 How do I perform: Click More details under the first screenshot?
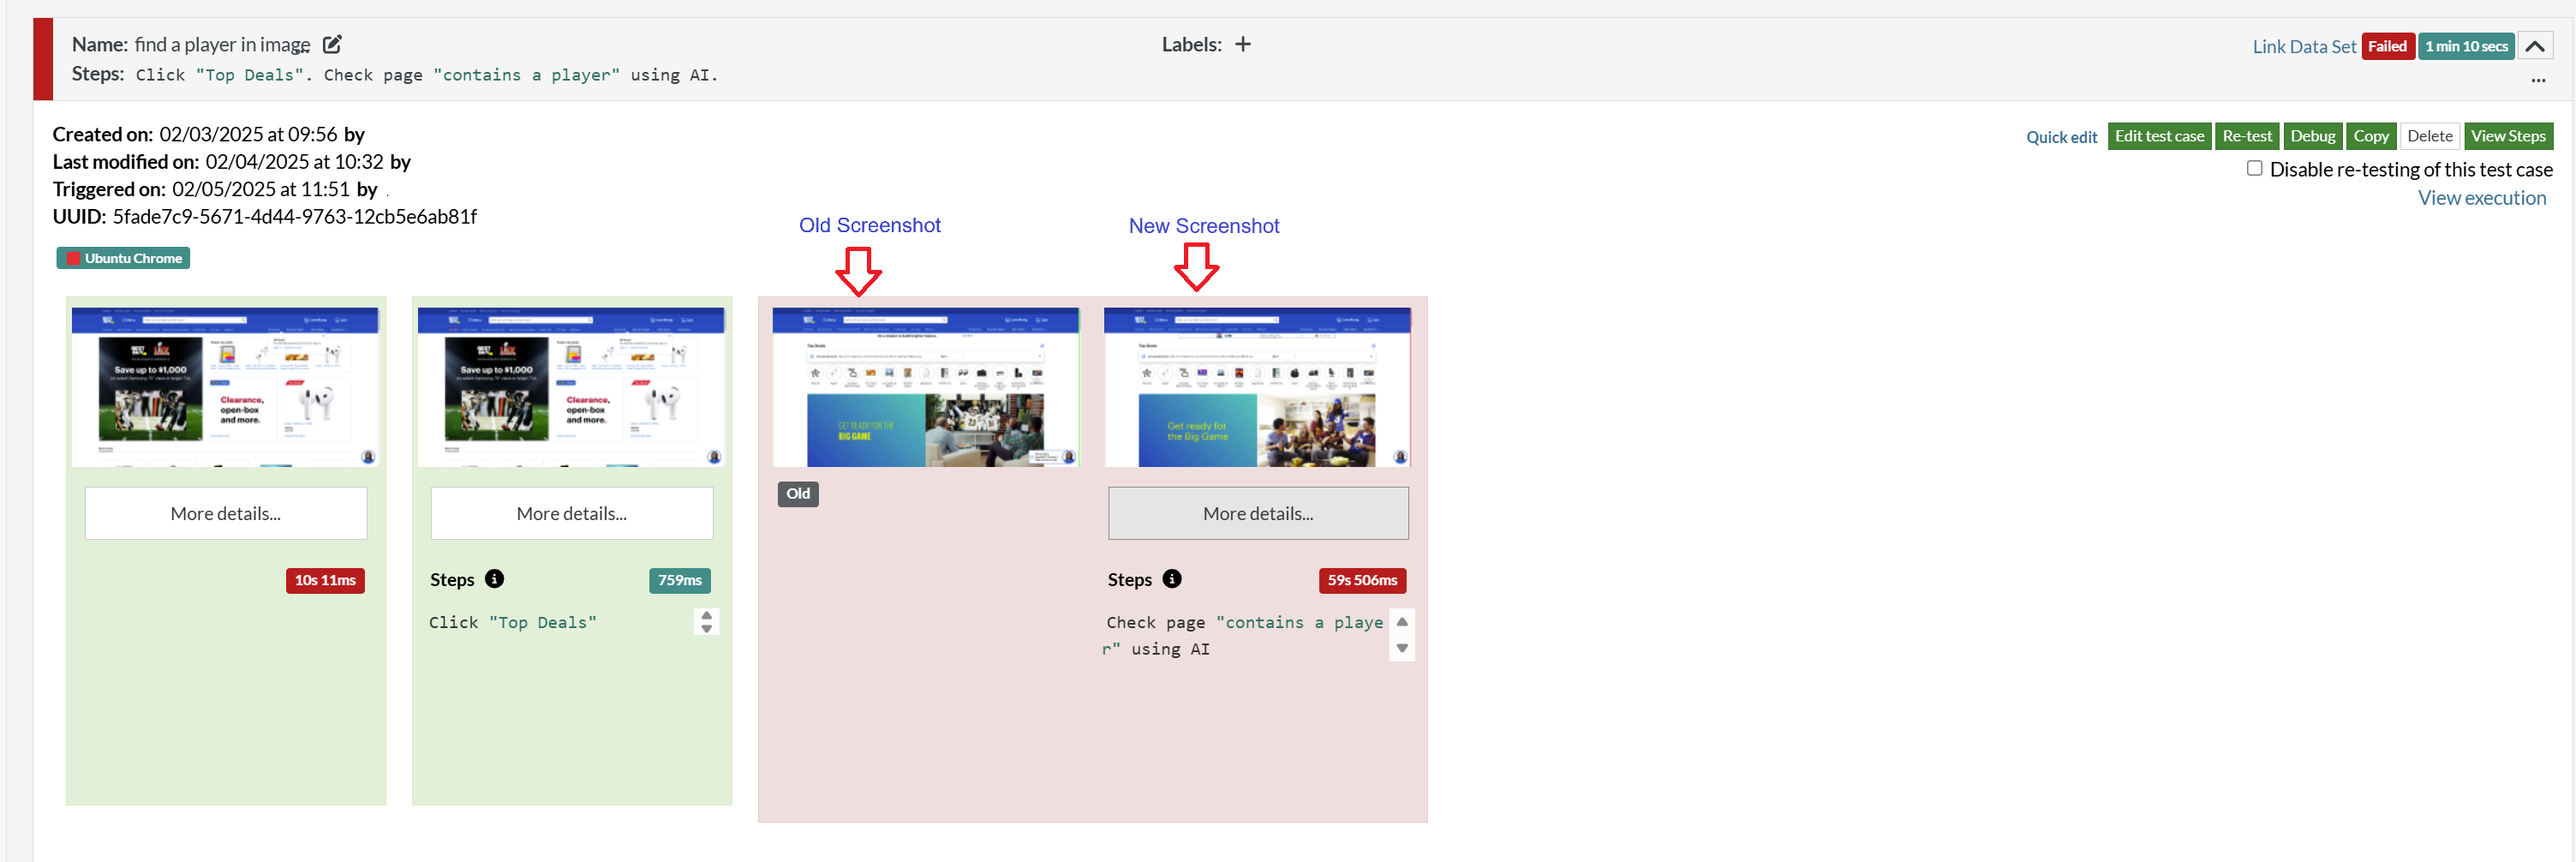click(226, 513)
